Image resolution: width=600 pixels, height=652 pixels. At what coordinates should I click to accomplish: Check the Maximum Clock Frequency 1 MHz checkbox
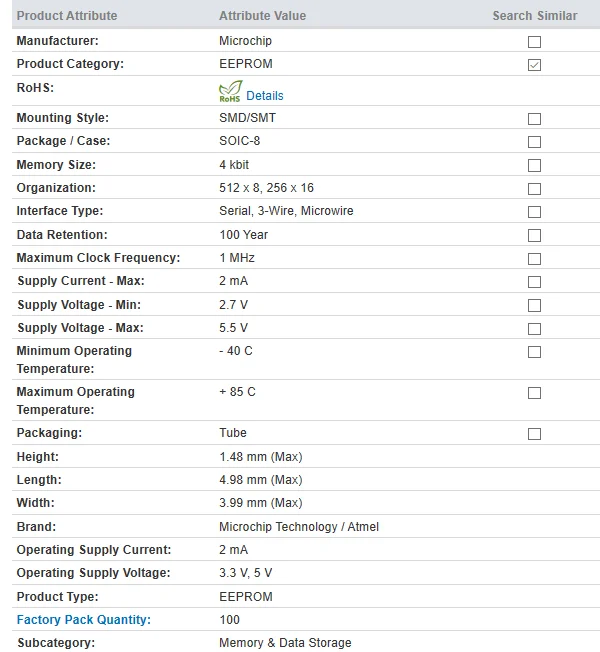[x=534, y=259]
